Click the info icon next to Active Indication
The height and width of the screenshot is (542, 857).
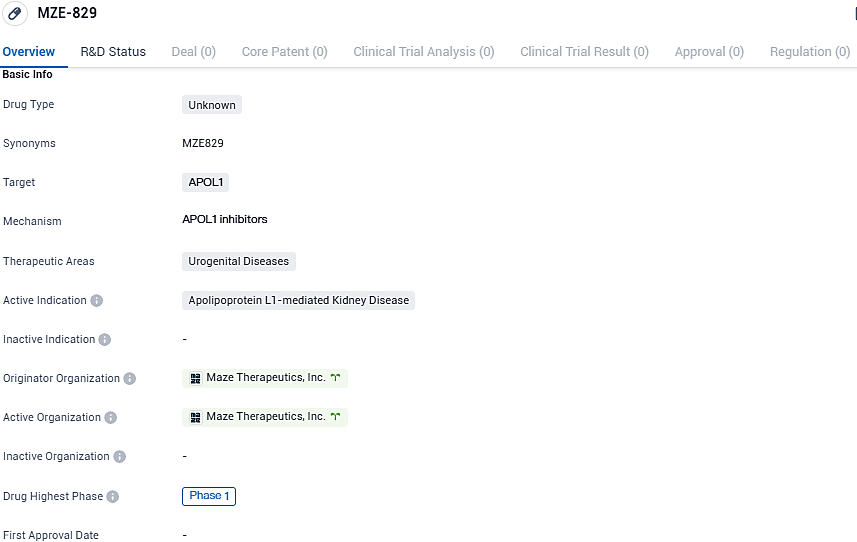coord(97,301)
